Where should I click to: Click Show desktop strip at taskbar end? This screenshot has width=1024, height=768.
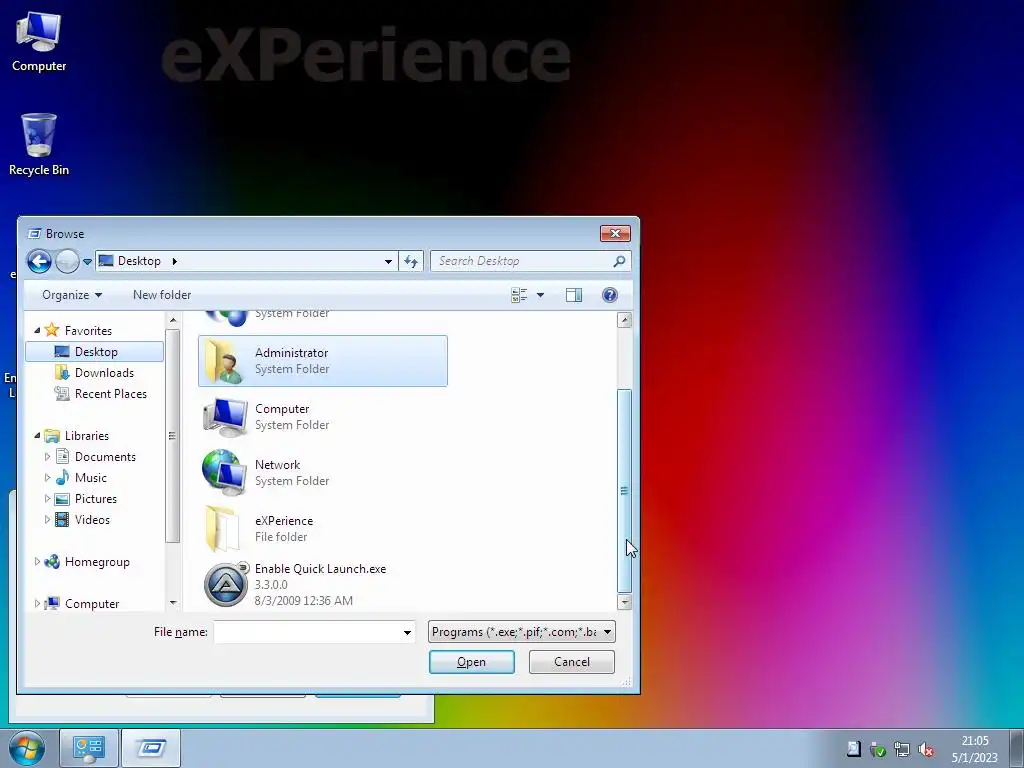(1017, 748)
